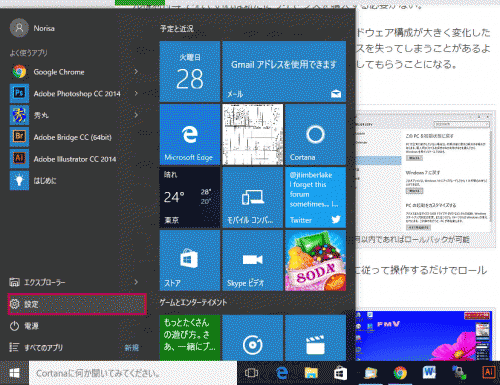The image size is (500, 385).
Task: Open Illustrator from the taskbar
Action: click(489, 373)
